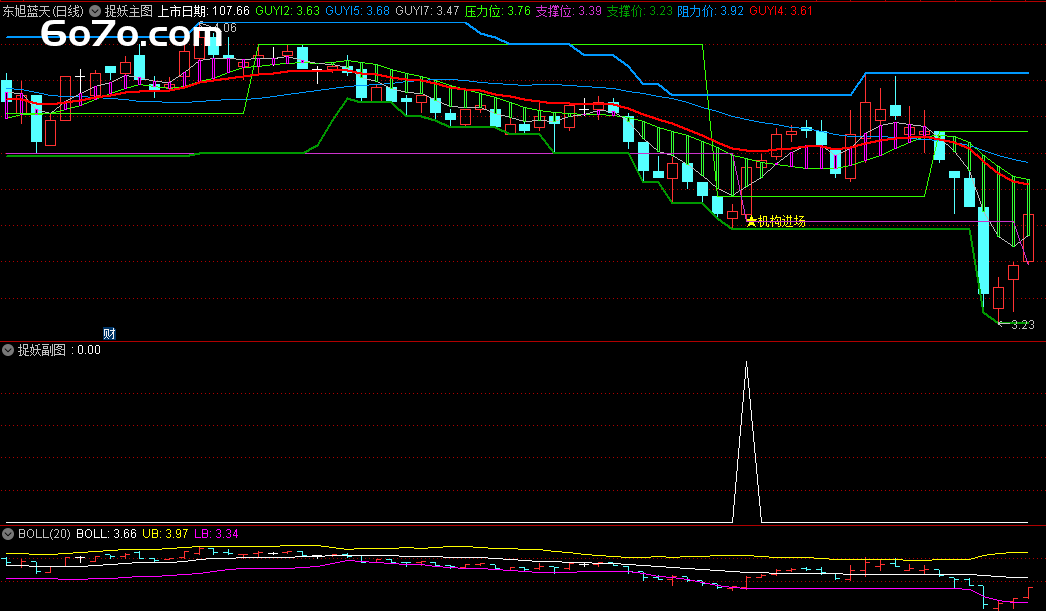Image resolution: width=1046 pixels, height=611 pixels.
Task: Select the 支撑价 3.23 label
Action: tap(640, 11)
